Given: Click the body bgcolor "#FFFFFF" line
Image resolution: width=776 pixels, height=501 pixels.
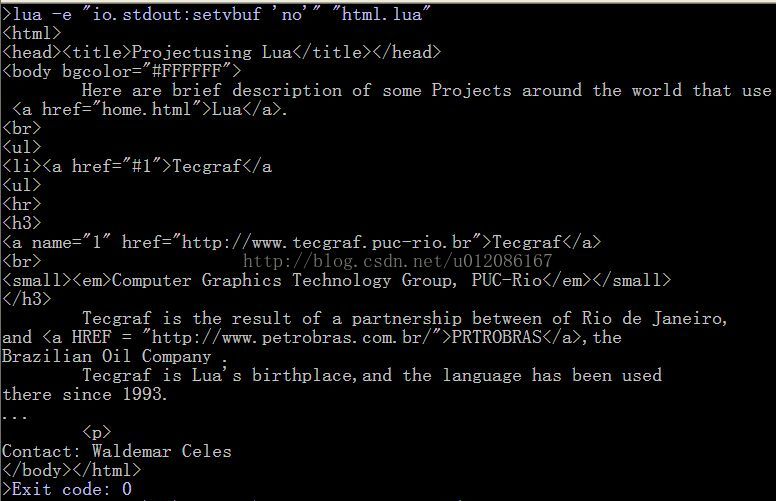Looking at the screenshot, I should 122,71.
